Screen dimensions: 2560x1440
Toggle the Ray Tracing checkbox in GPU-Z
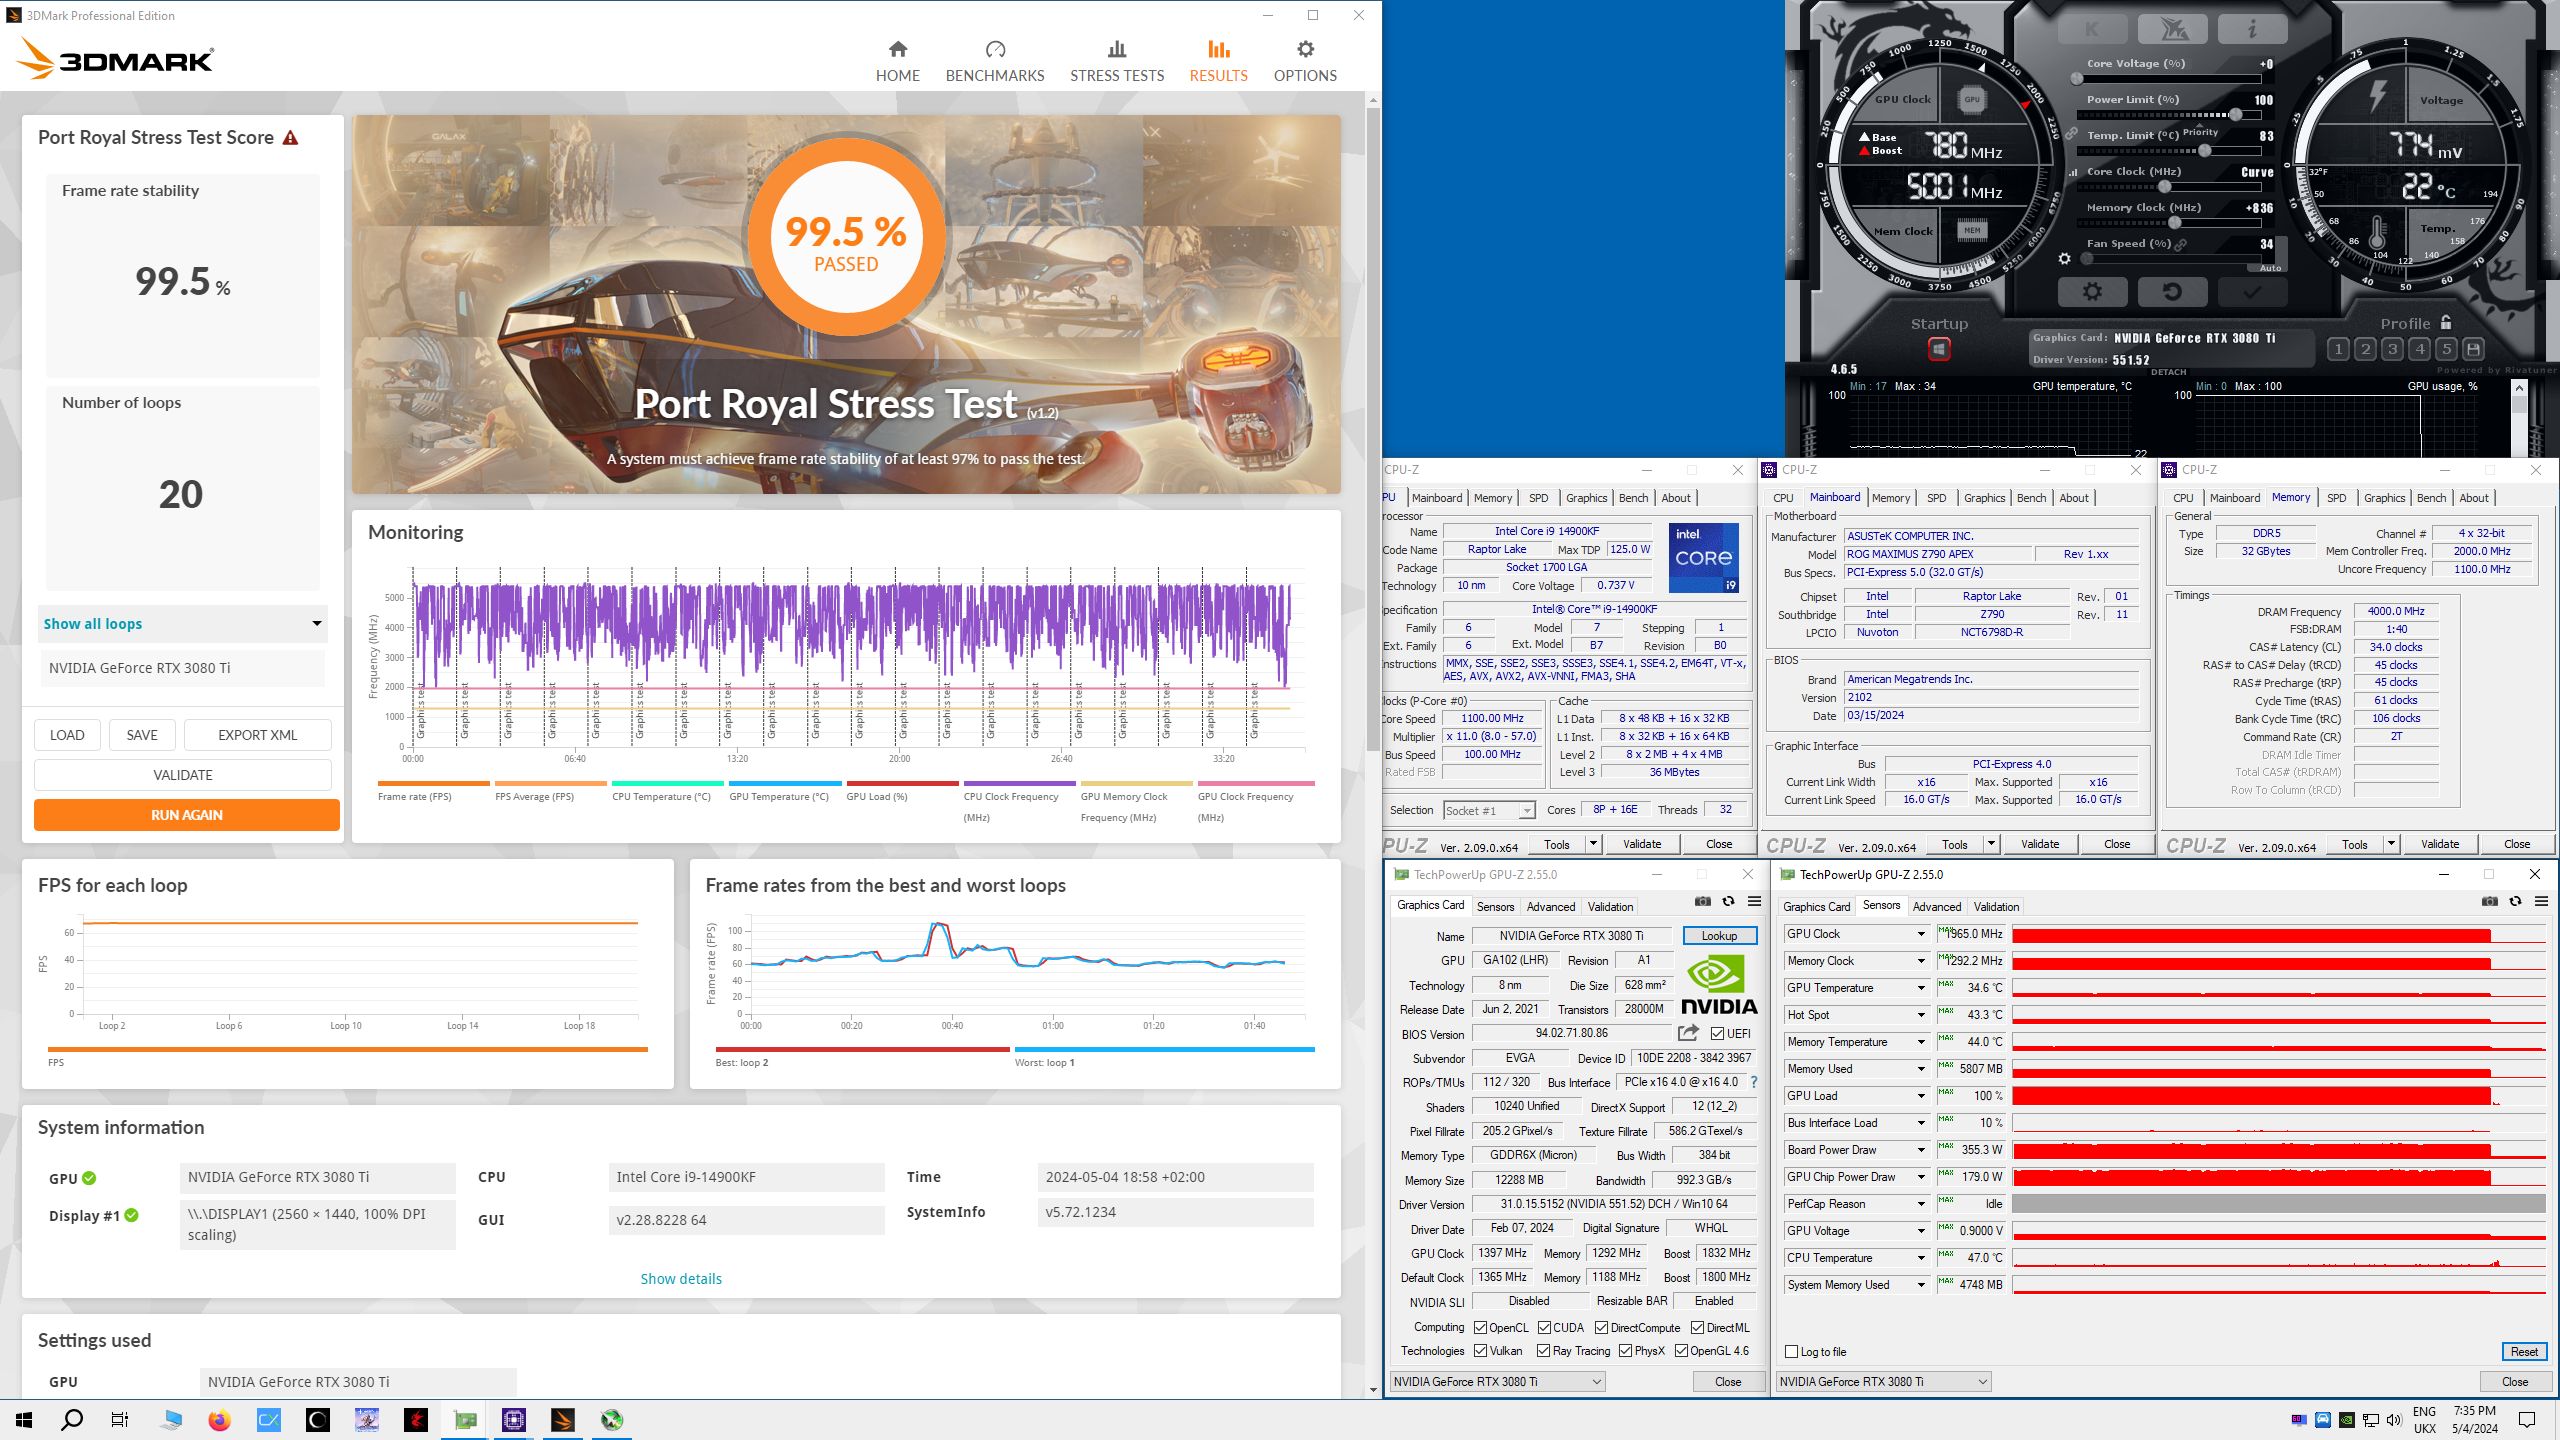pyautogui.click(x=1544, y=1351)
